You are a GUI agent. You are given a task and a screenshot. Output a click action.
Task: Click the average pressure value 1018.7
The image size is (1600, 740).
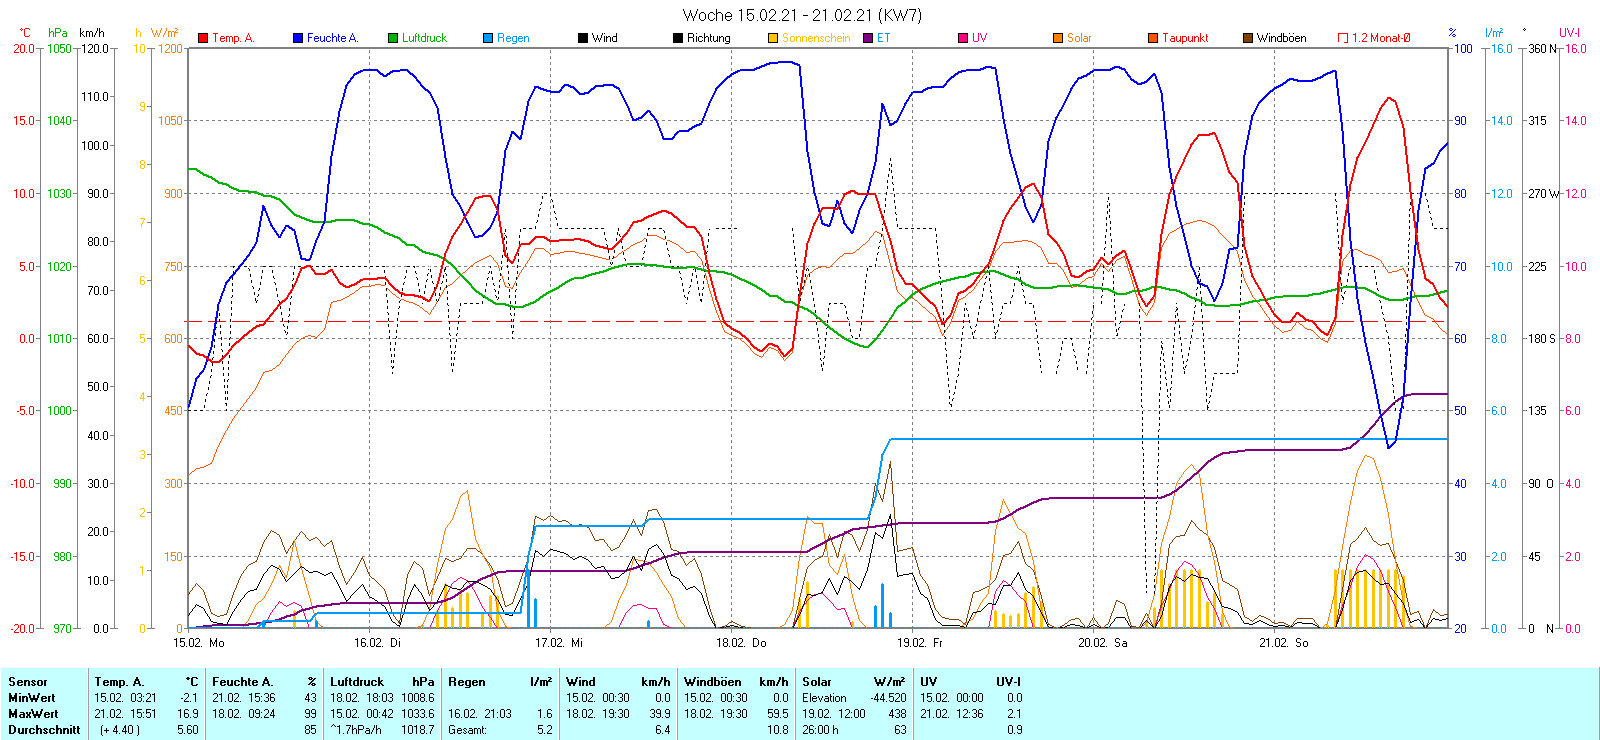click(x=418, y=730)
